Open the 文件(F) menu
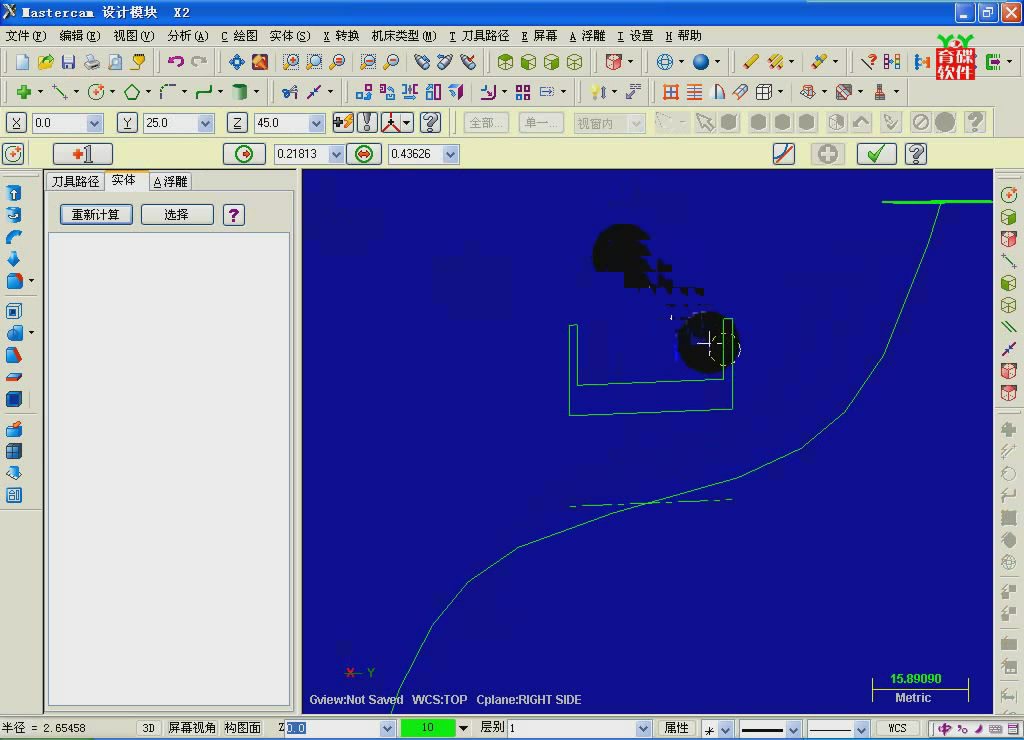 (x=26, y=36)
